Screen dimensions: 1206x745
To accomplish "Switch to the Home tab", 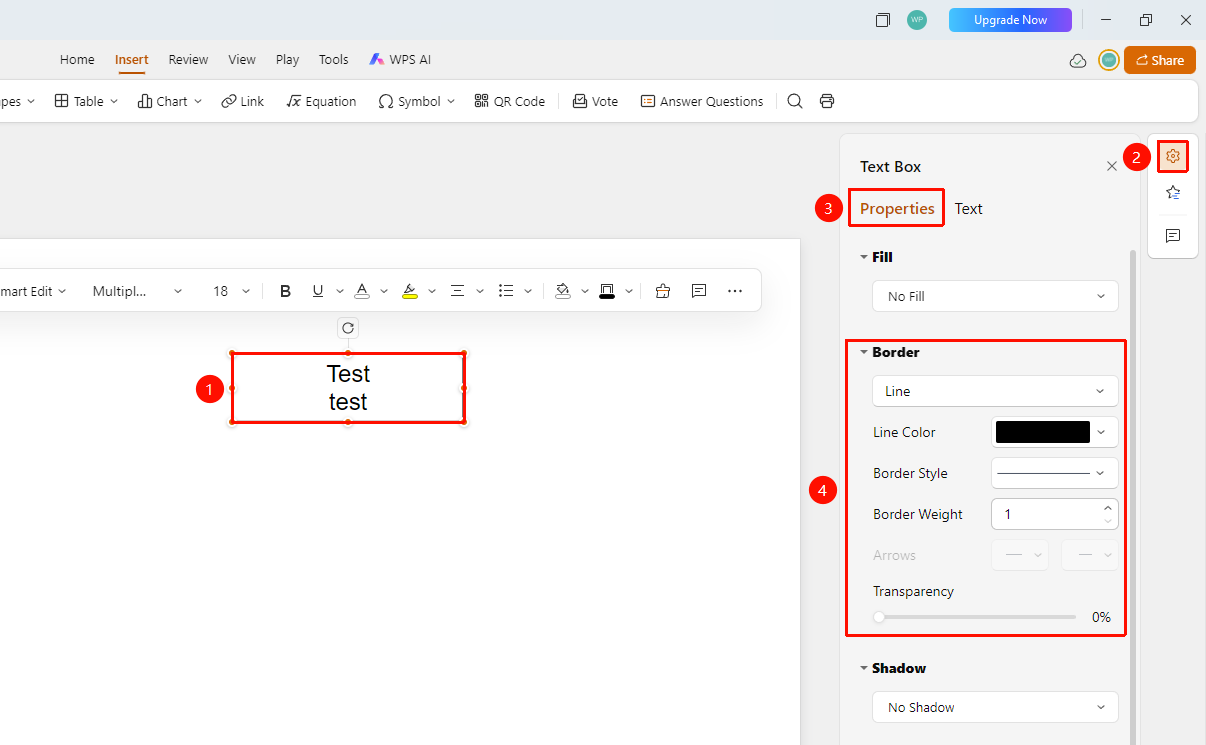I will (x=77, y=60).
